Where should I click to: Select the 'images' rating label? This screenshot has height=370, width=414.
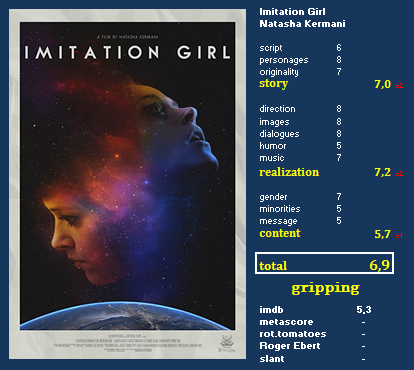point(274,122)
